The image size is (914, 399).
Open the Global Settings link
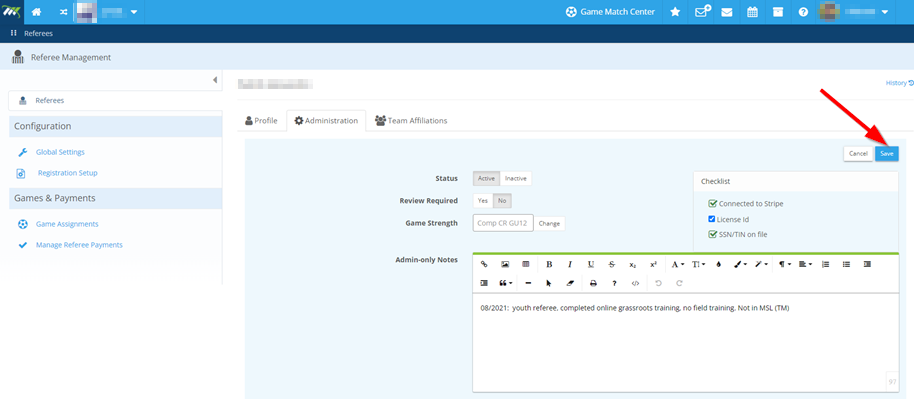click(x=60, y=152)
